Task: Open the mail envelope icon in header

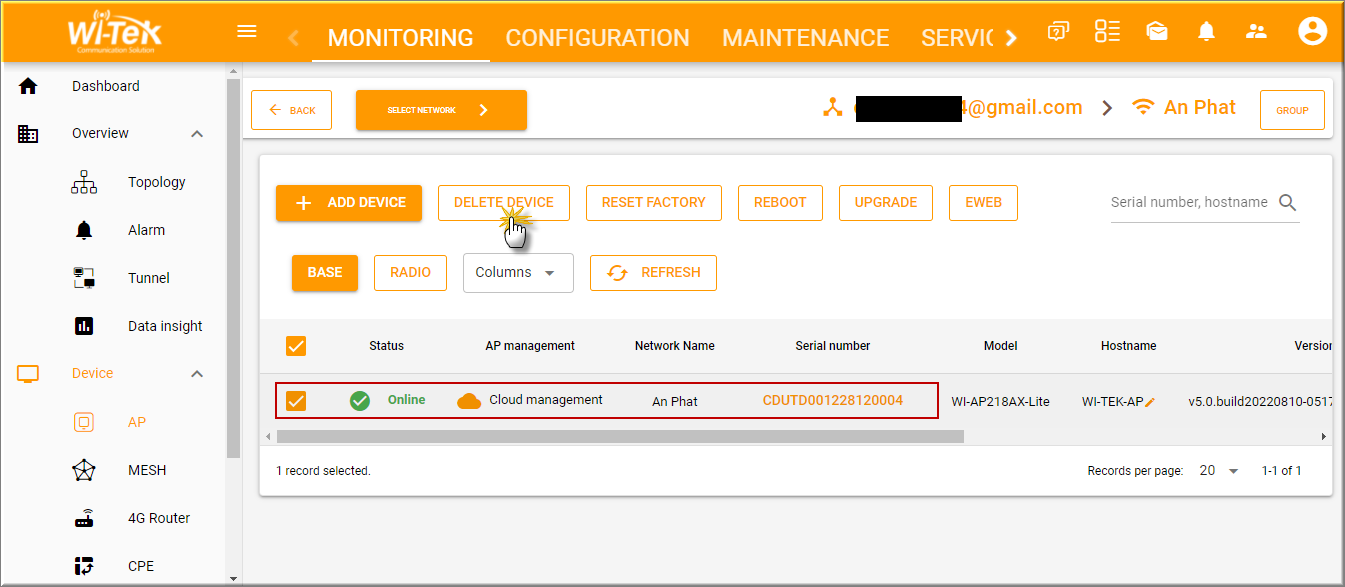Action: tap(1157, 32)
